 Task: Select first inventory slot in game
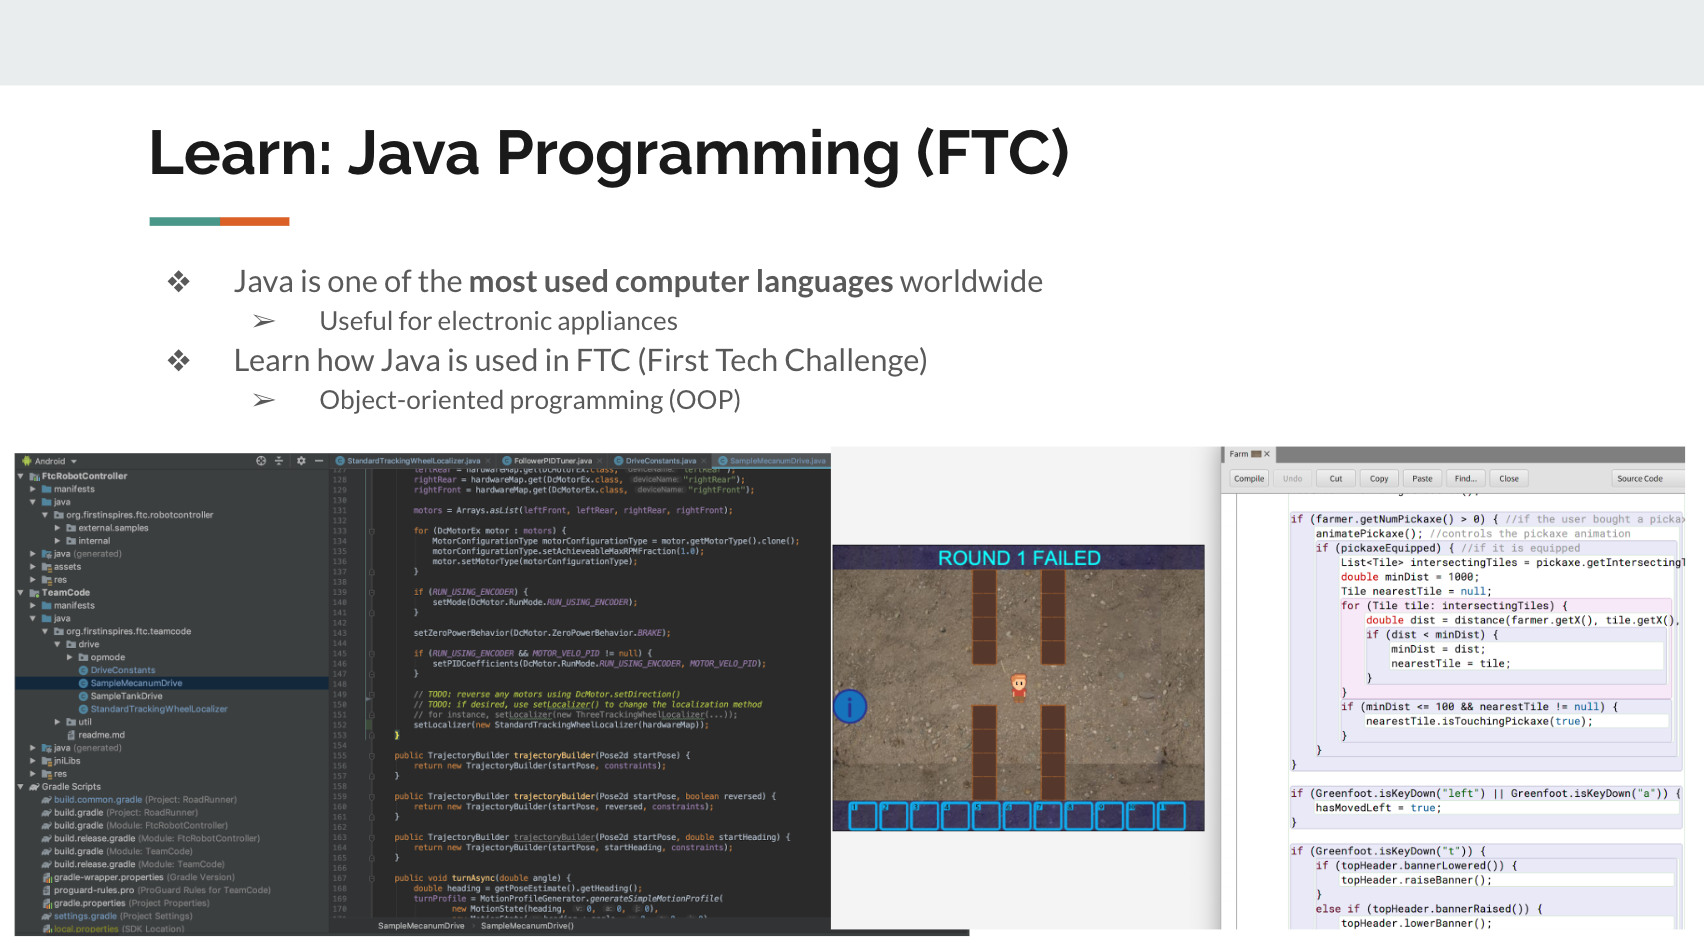point(862,816)
